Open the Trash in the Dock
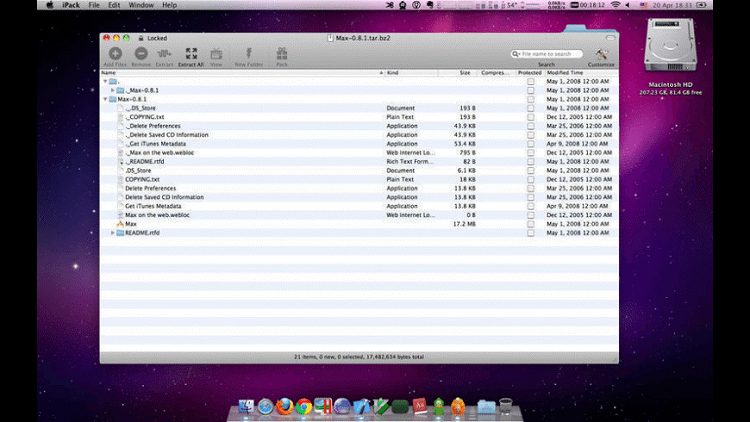The image size is (750, 422). pyautogui.click(x=506, y=406)
